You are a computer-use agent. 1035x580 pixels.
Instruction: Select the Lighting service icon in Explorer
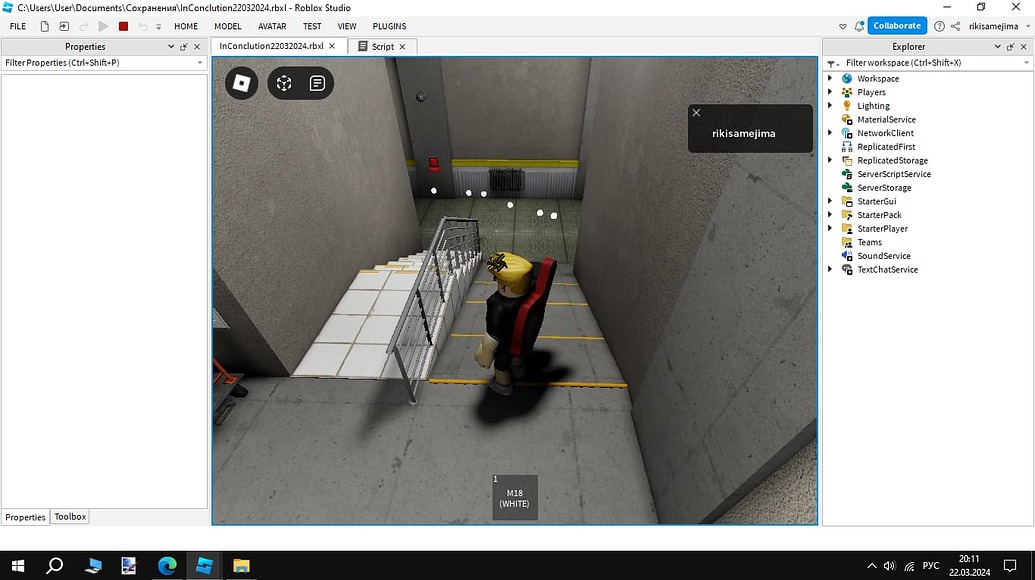pos(847,105)
